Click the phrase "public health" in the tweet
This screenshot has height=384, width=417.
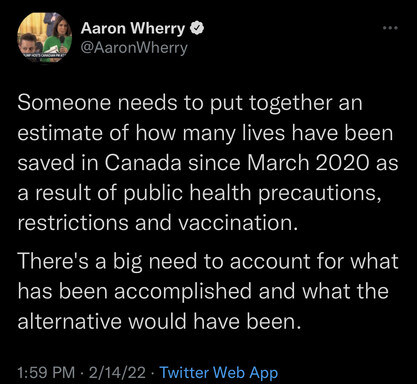click(187, 193)
